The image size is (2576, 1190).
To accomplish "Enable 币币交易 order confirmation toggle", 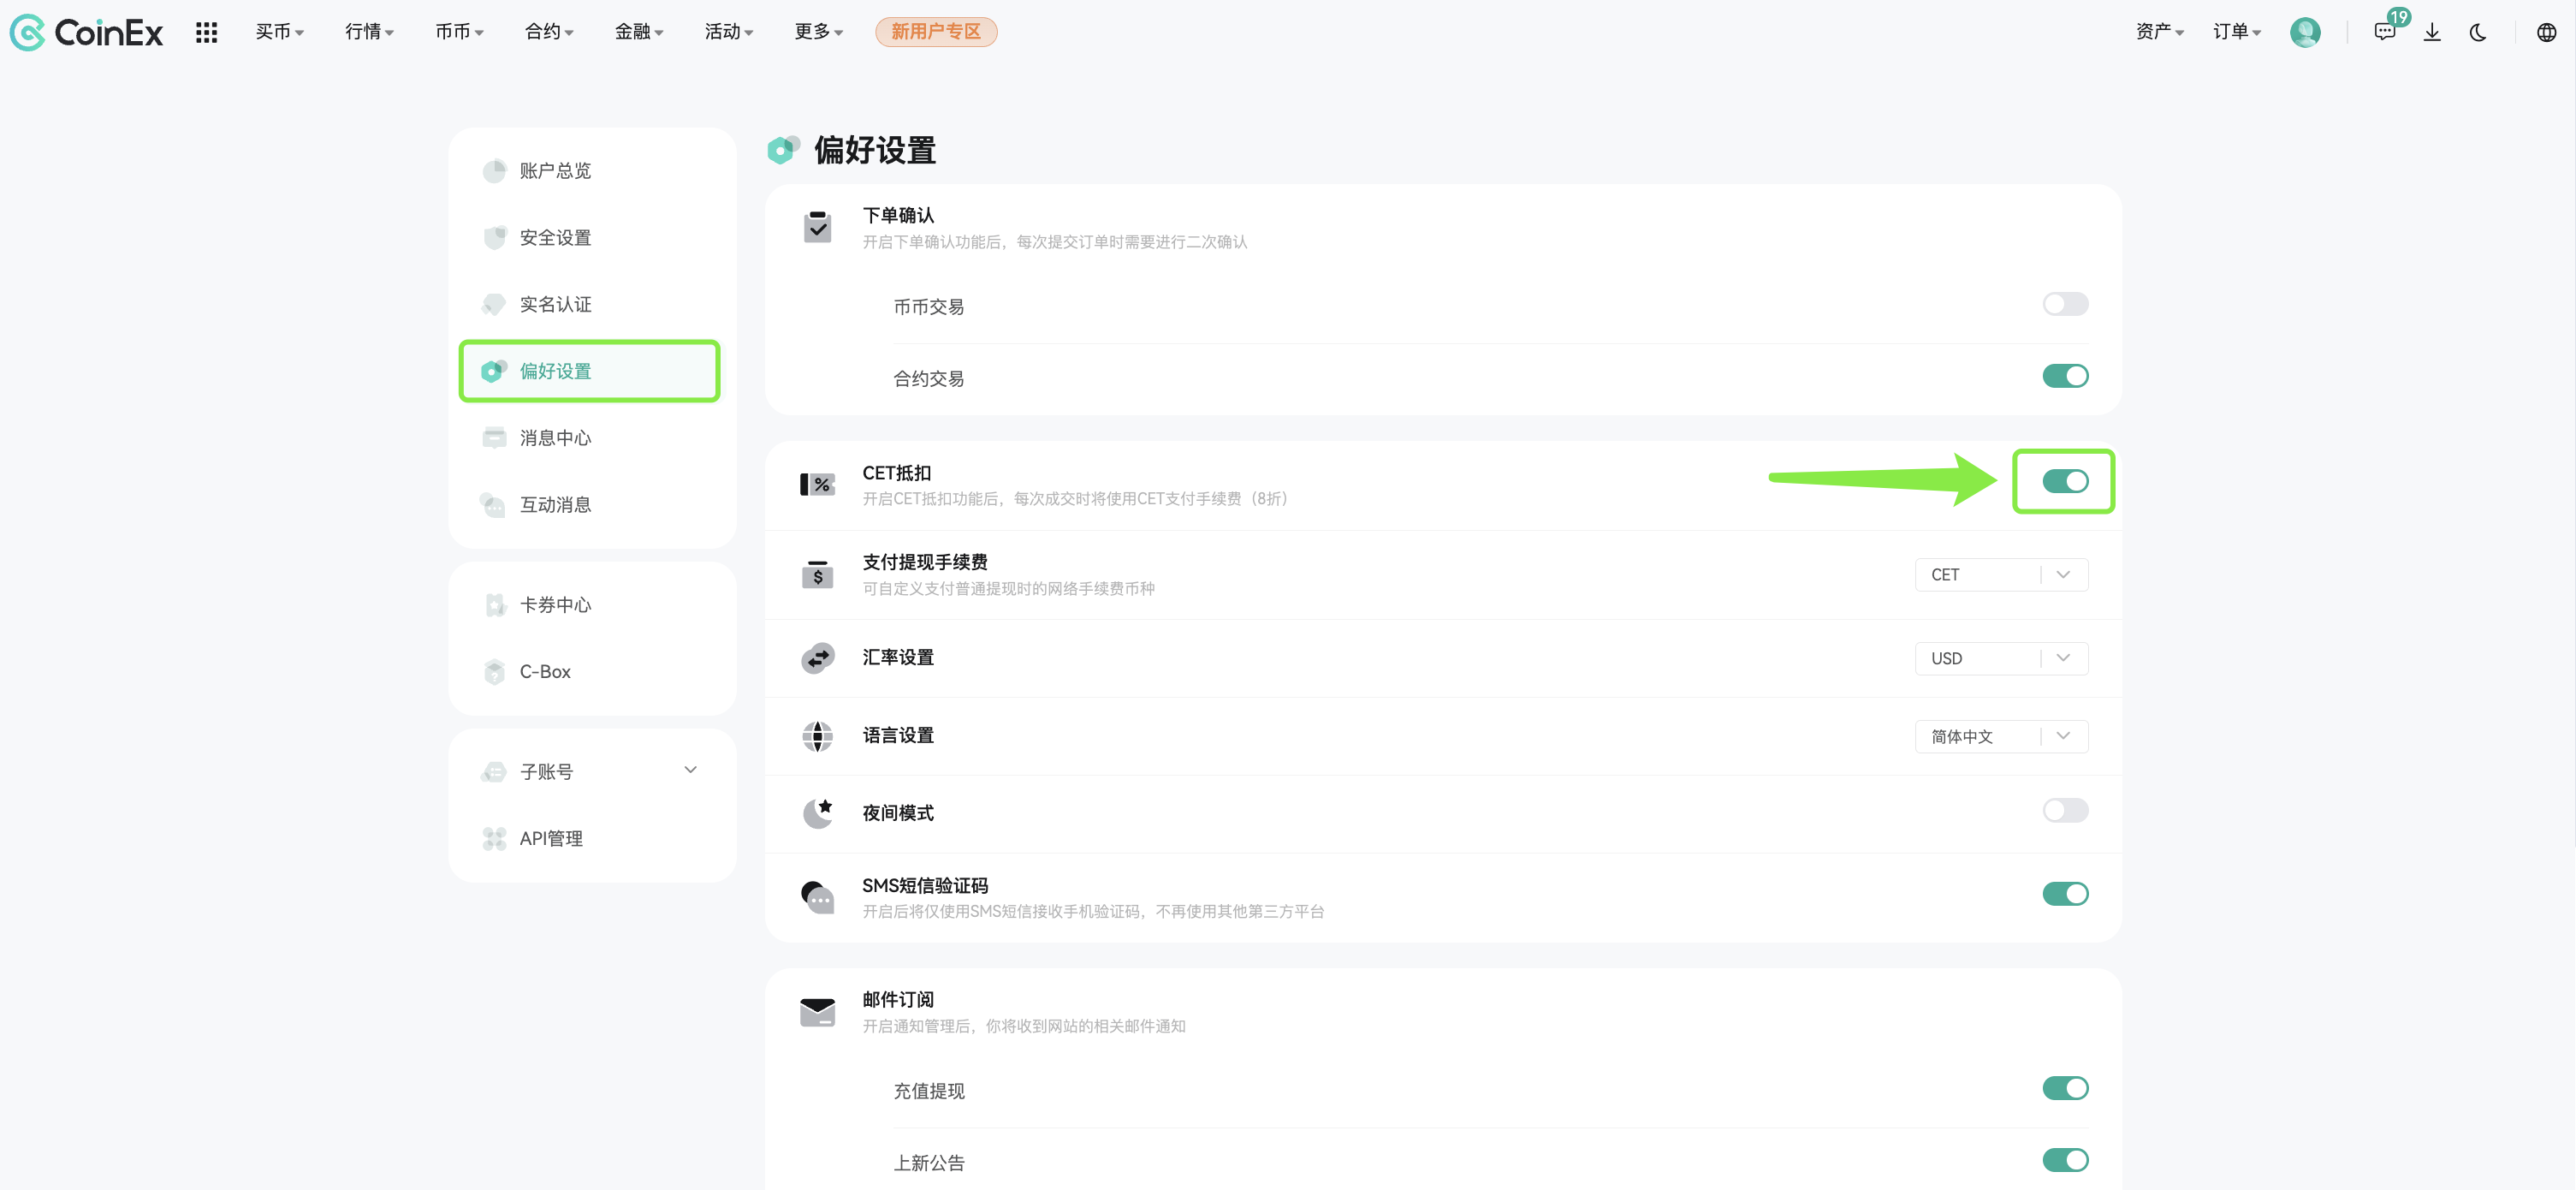I will 2065,304.
